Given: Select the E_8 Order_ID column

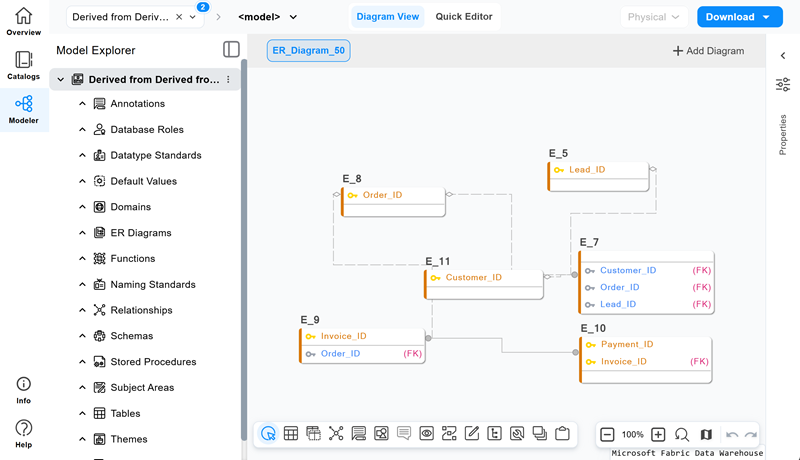Looking at the screenshot, I should pos(382,195).
